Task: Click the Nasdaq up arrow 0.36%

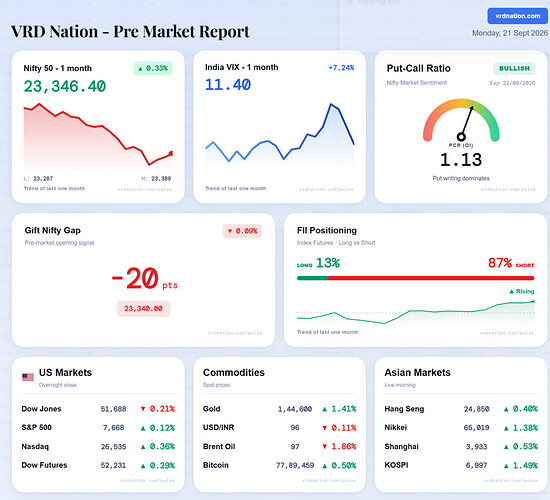Action: click(157, 447)
